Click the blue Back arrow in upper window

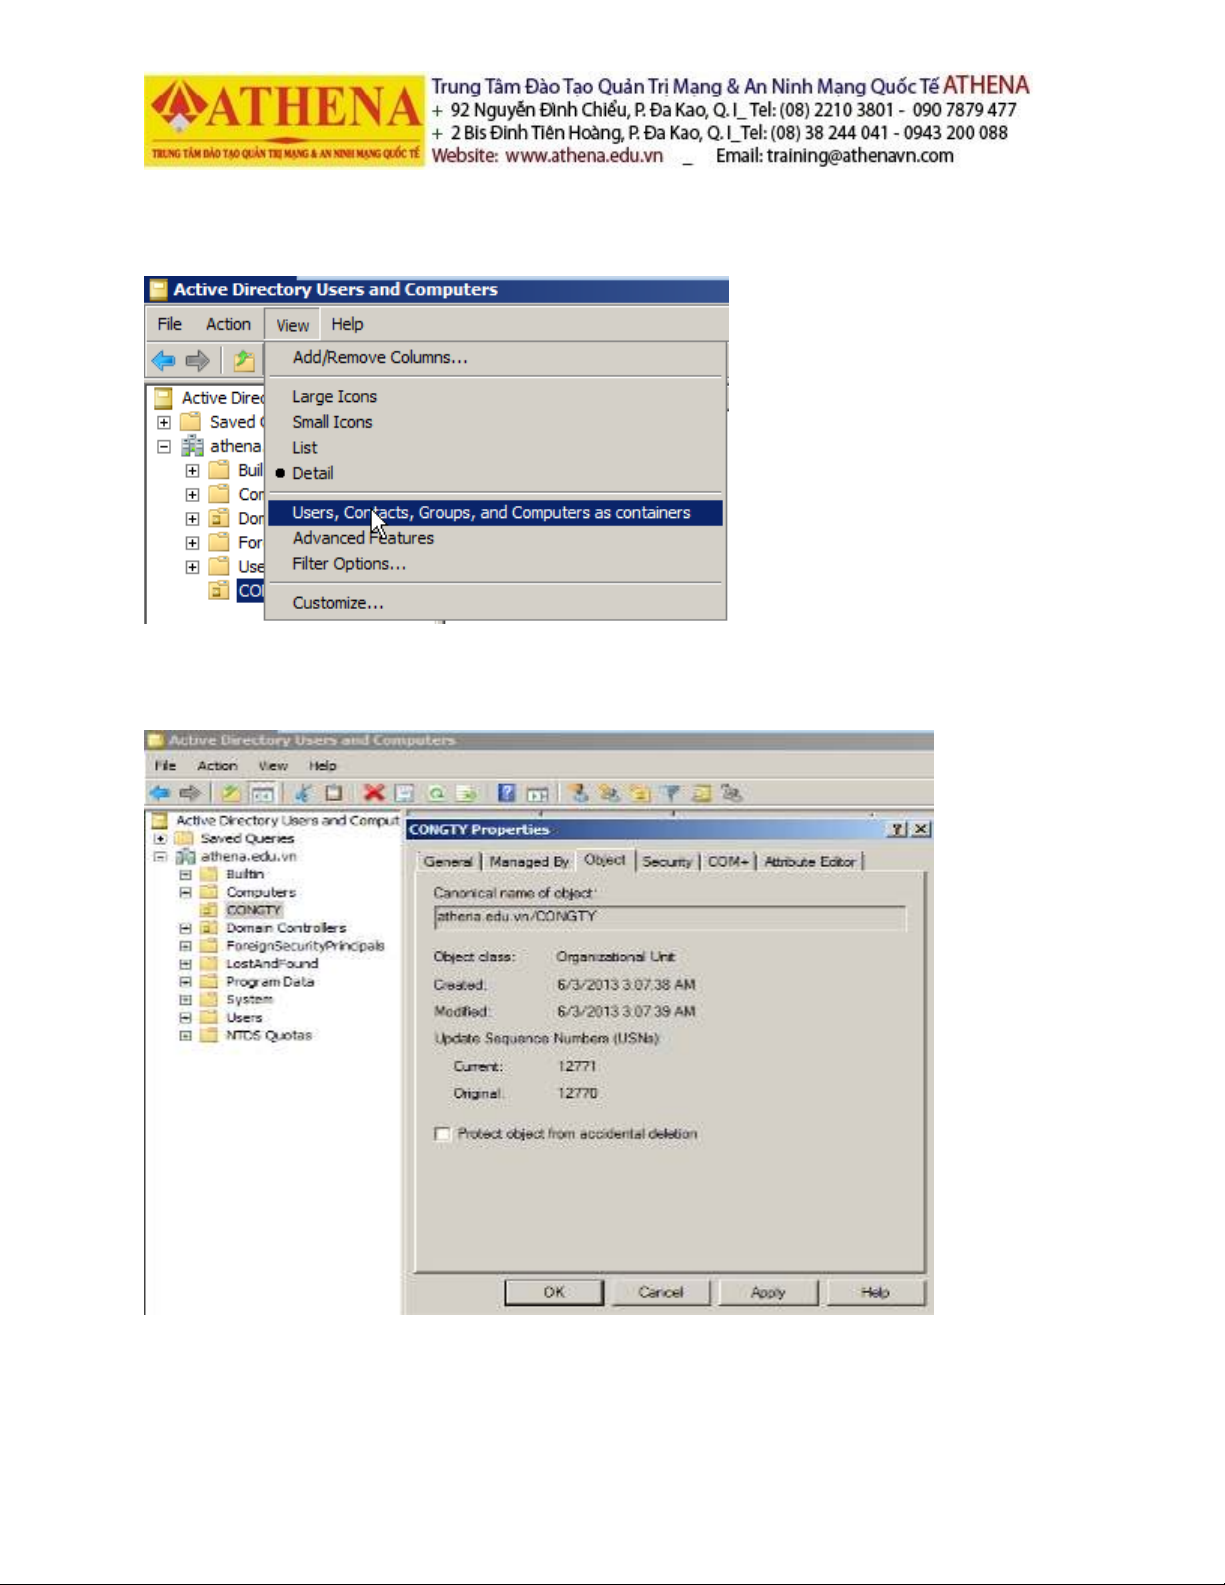[x=164, y=360]
